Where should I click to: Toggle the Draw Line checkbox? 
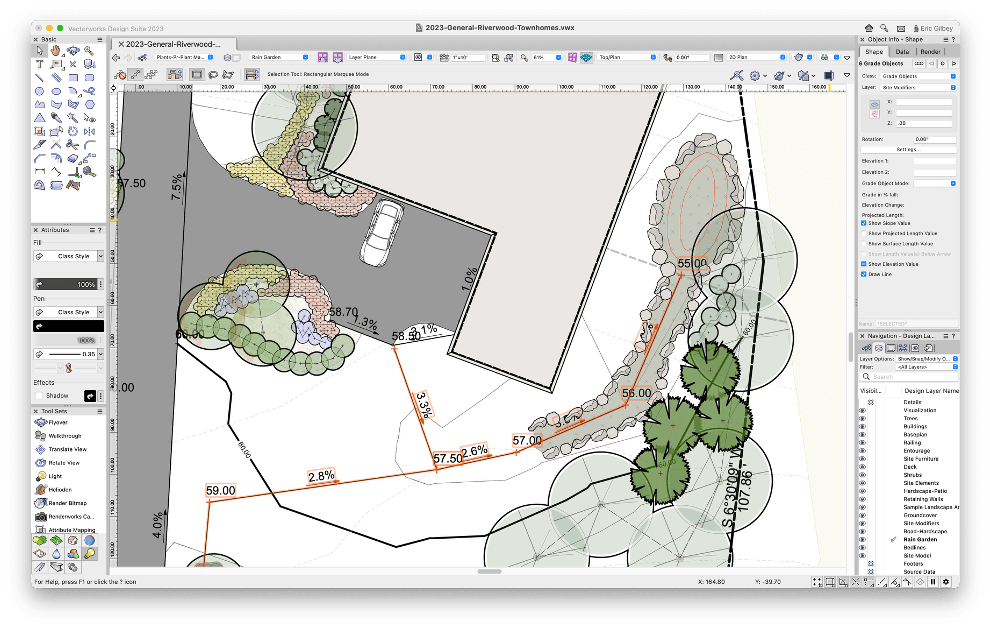(864, 273)
